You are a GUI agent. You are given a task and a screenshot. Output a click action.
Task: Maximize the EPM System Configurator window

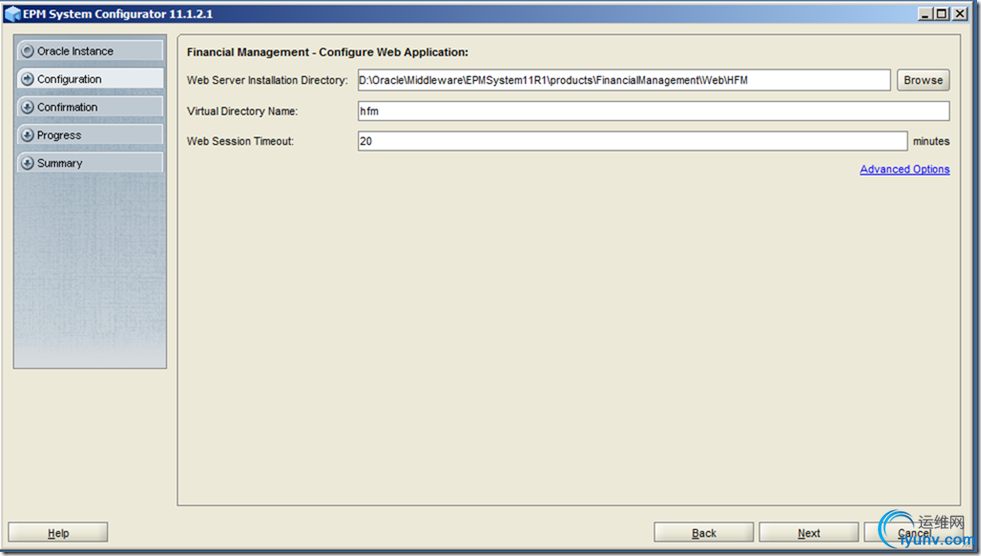click(x=942, y=14)
